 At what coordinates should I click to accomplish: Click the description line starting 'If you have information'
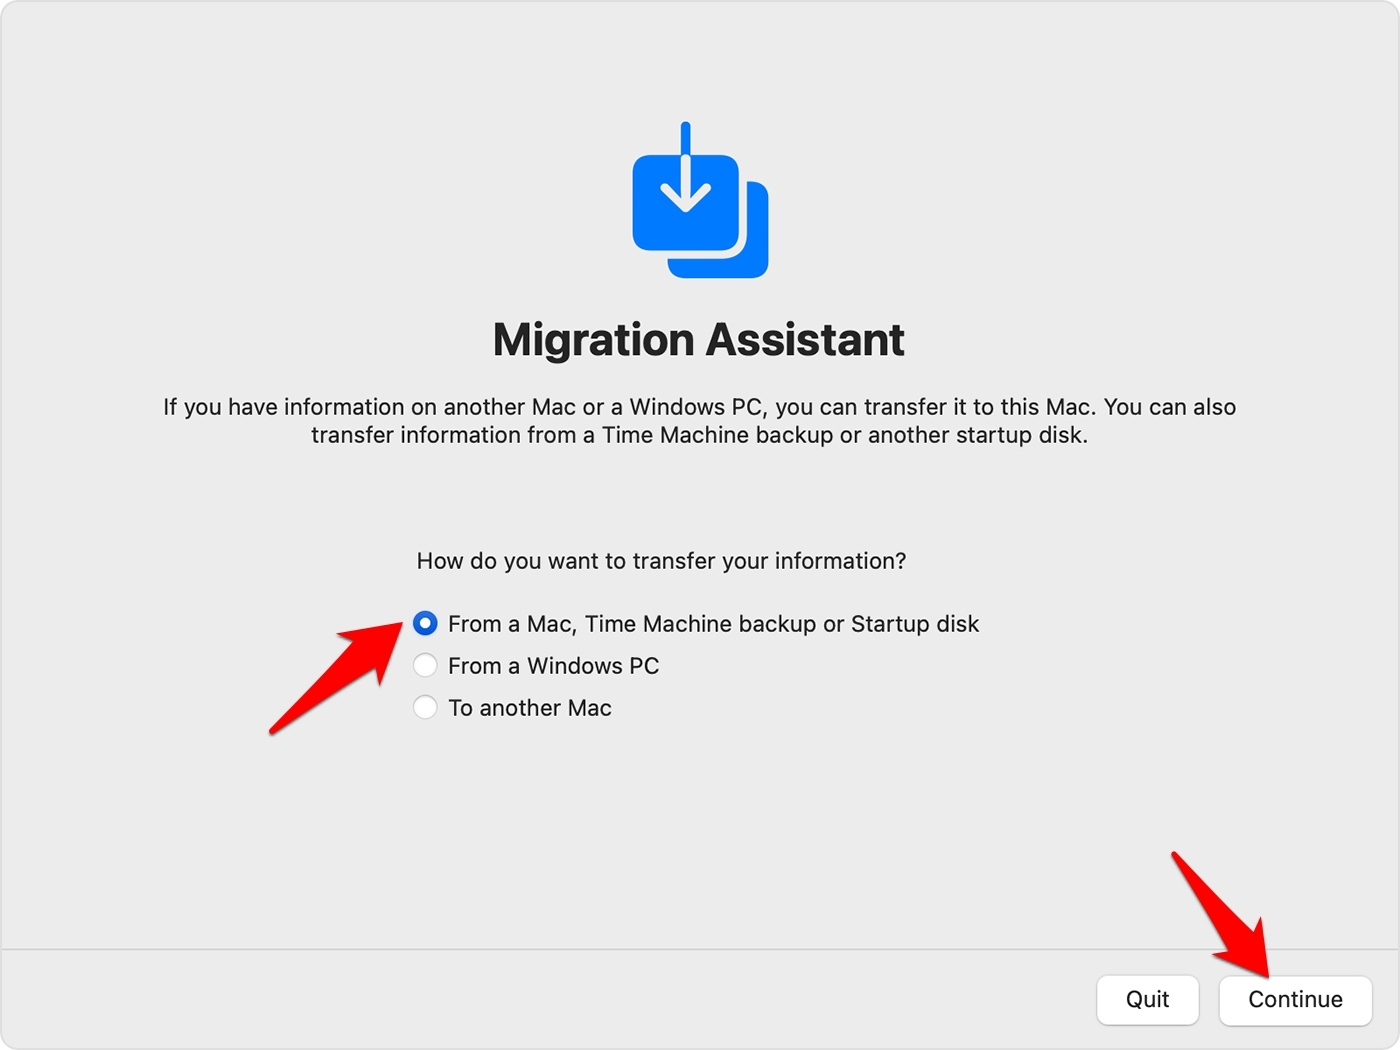(699, 407)
